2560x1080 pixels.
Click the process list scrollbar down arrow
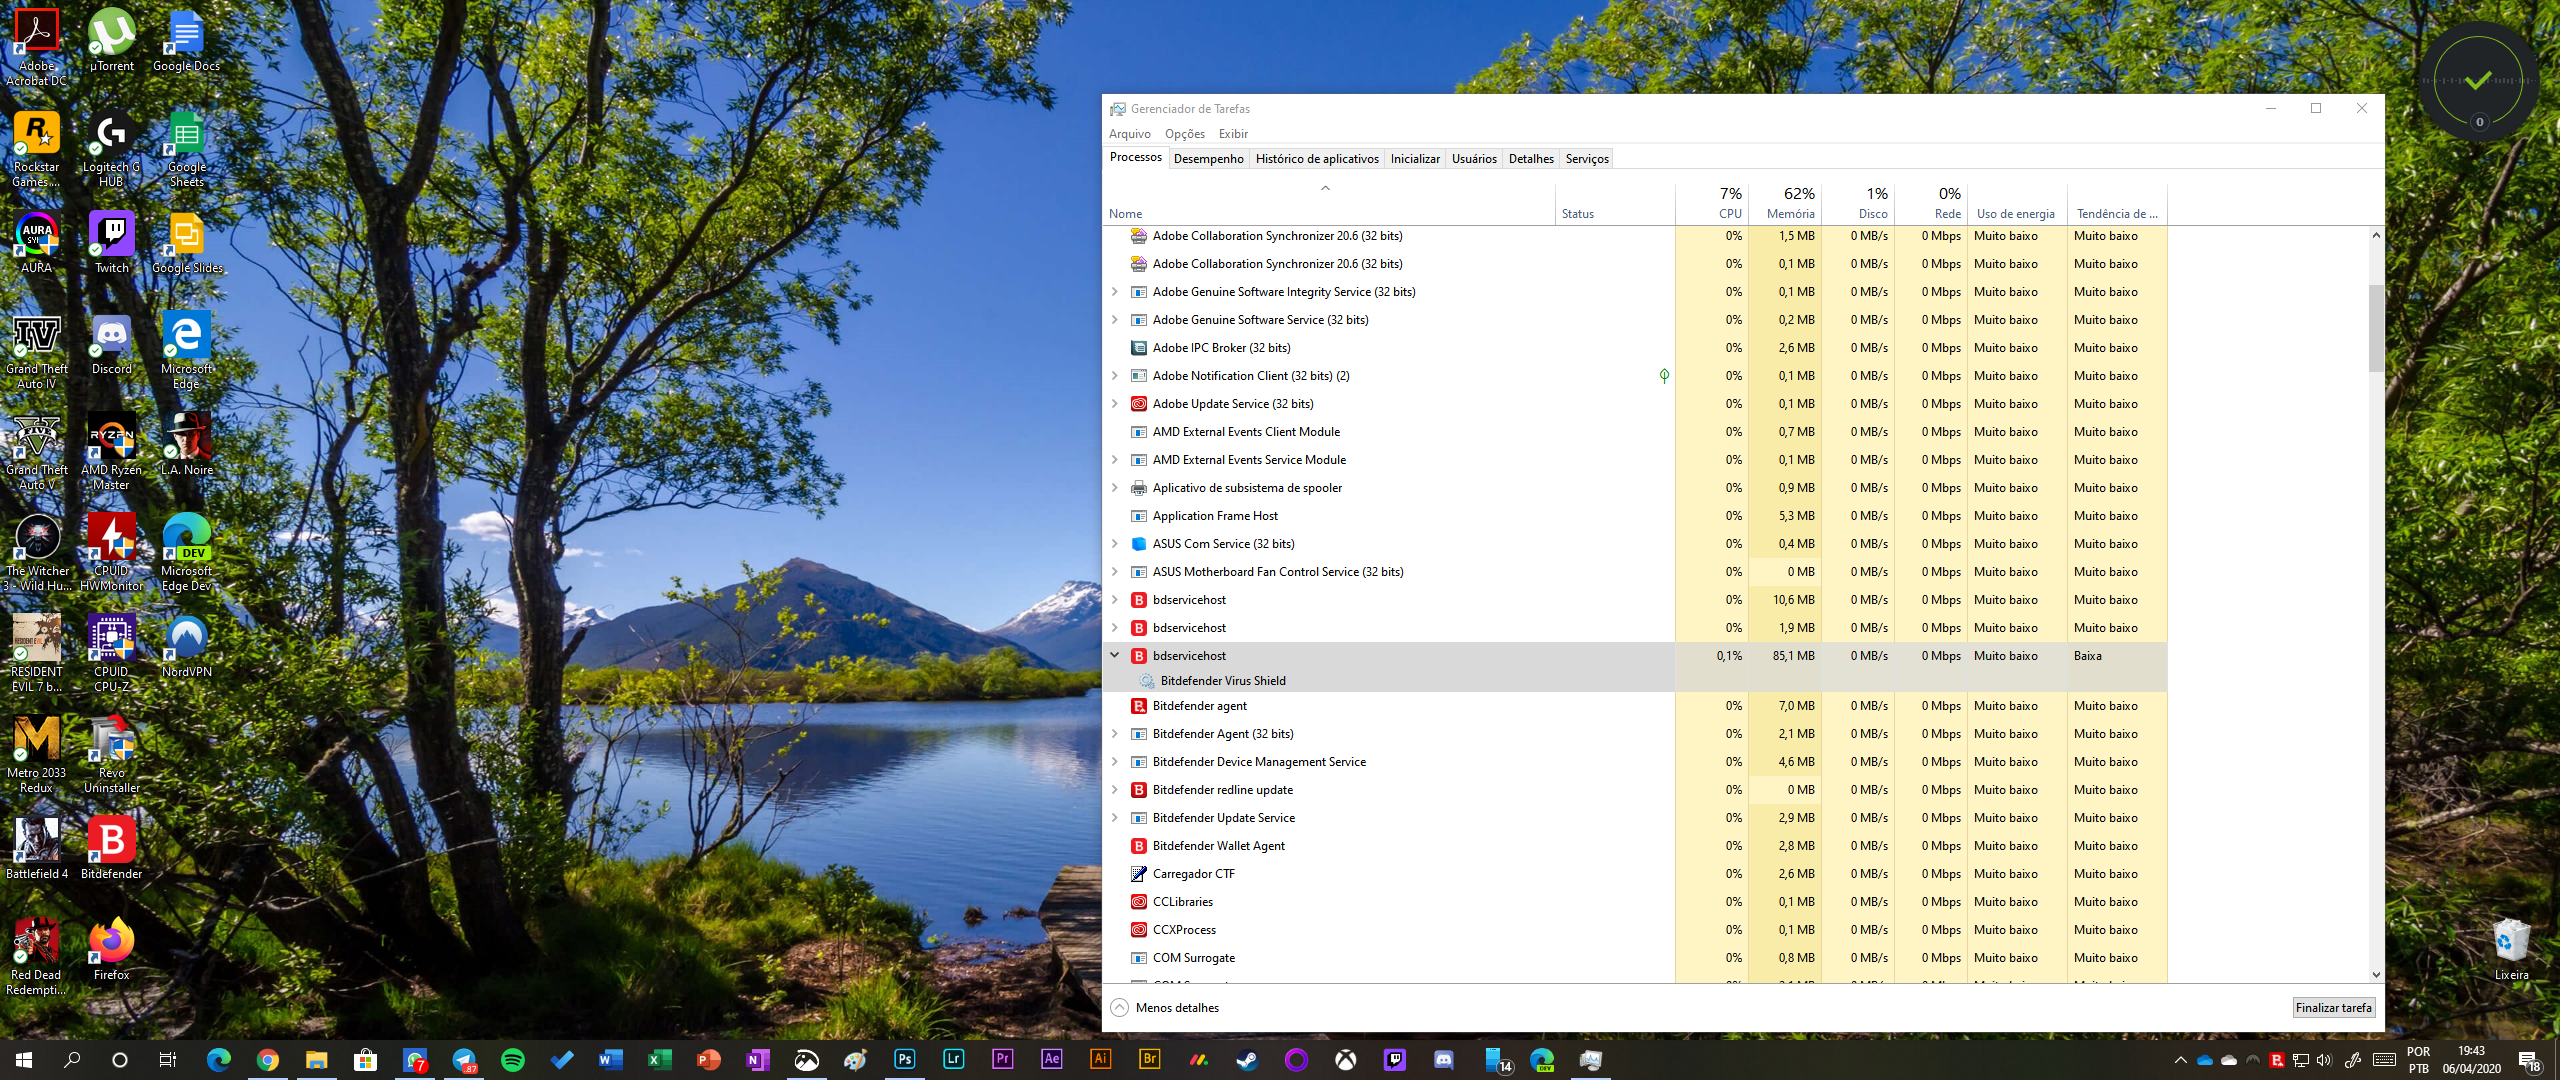[2376, 974]
